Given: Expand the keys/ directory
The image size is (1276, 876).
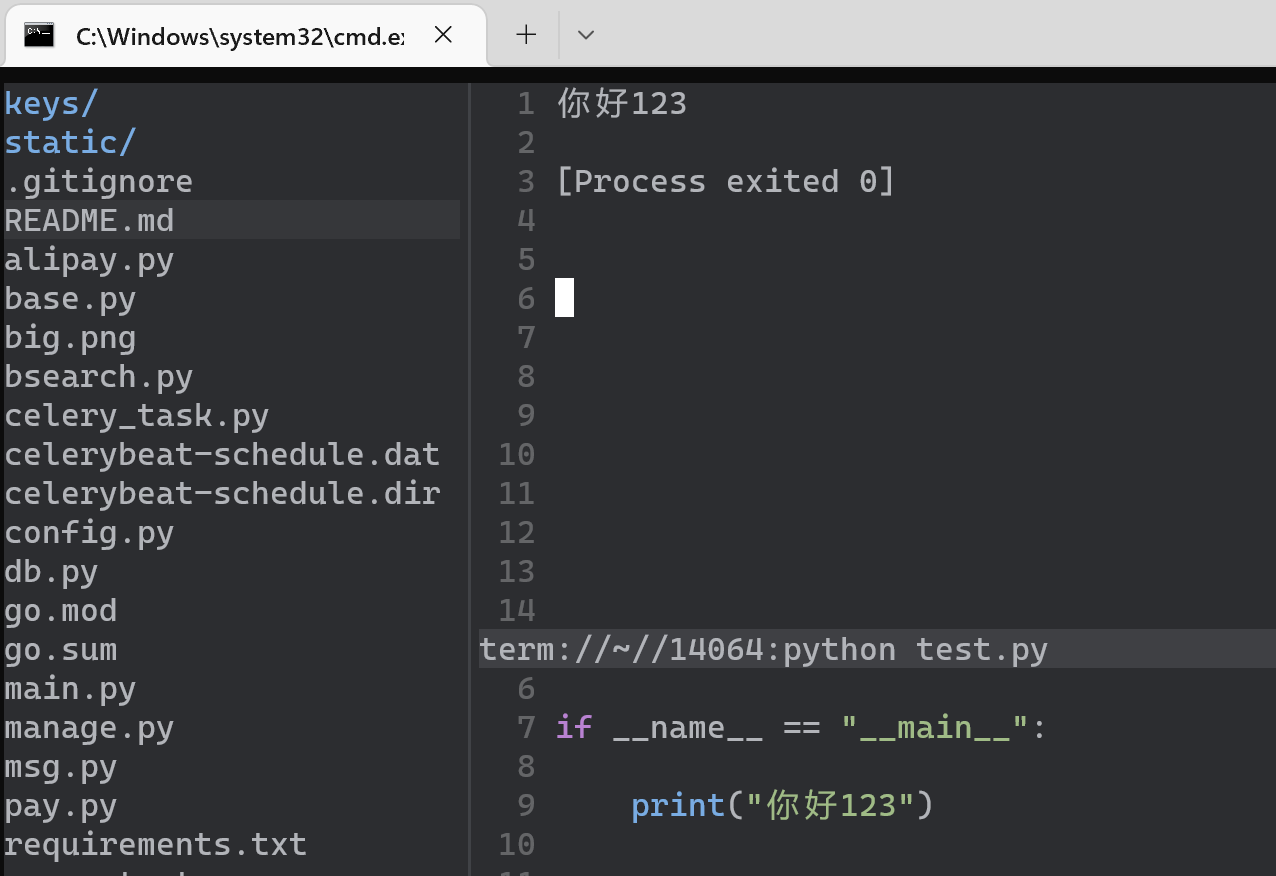Looking at the screenshot, I should pos(52,103).
